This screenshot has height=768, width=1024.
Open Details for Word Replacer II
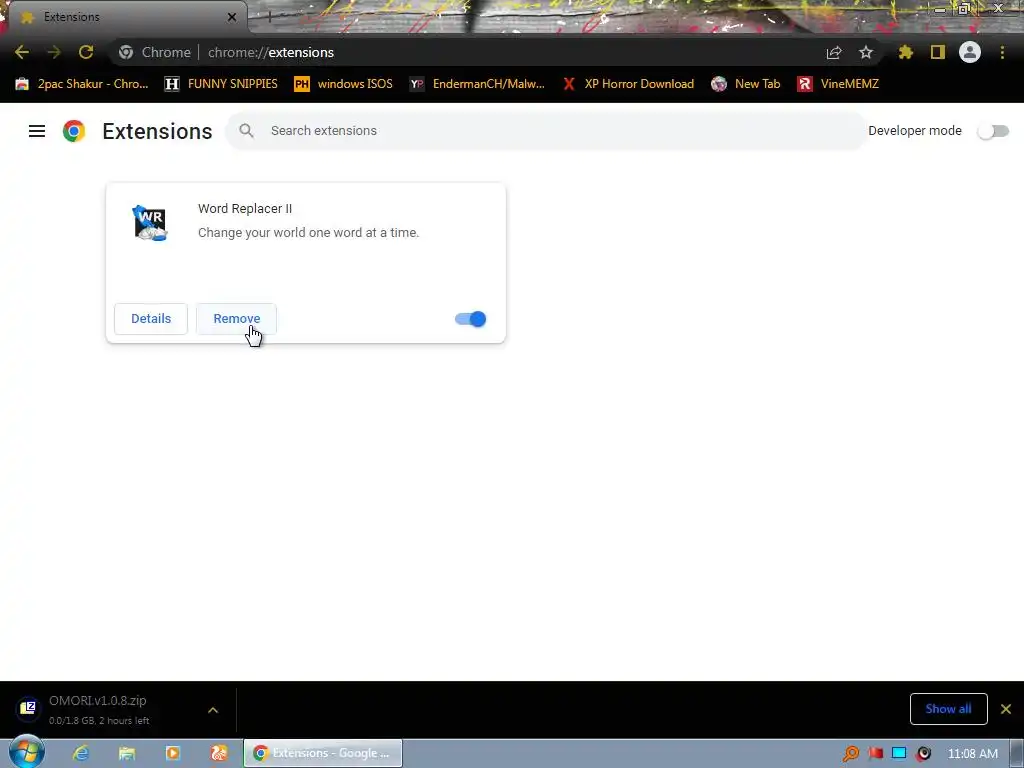pos(151,319)
